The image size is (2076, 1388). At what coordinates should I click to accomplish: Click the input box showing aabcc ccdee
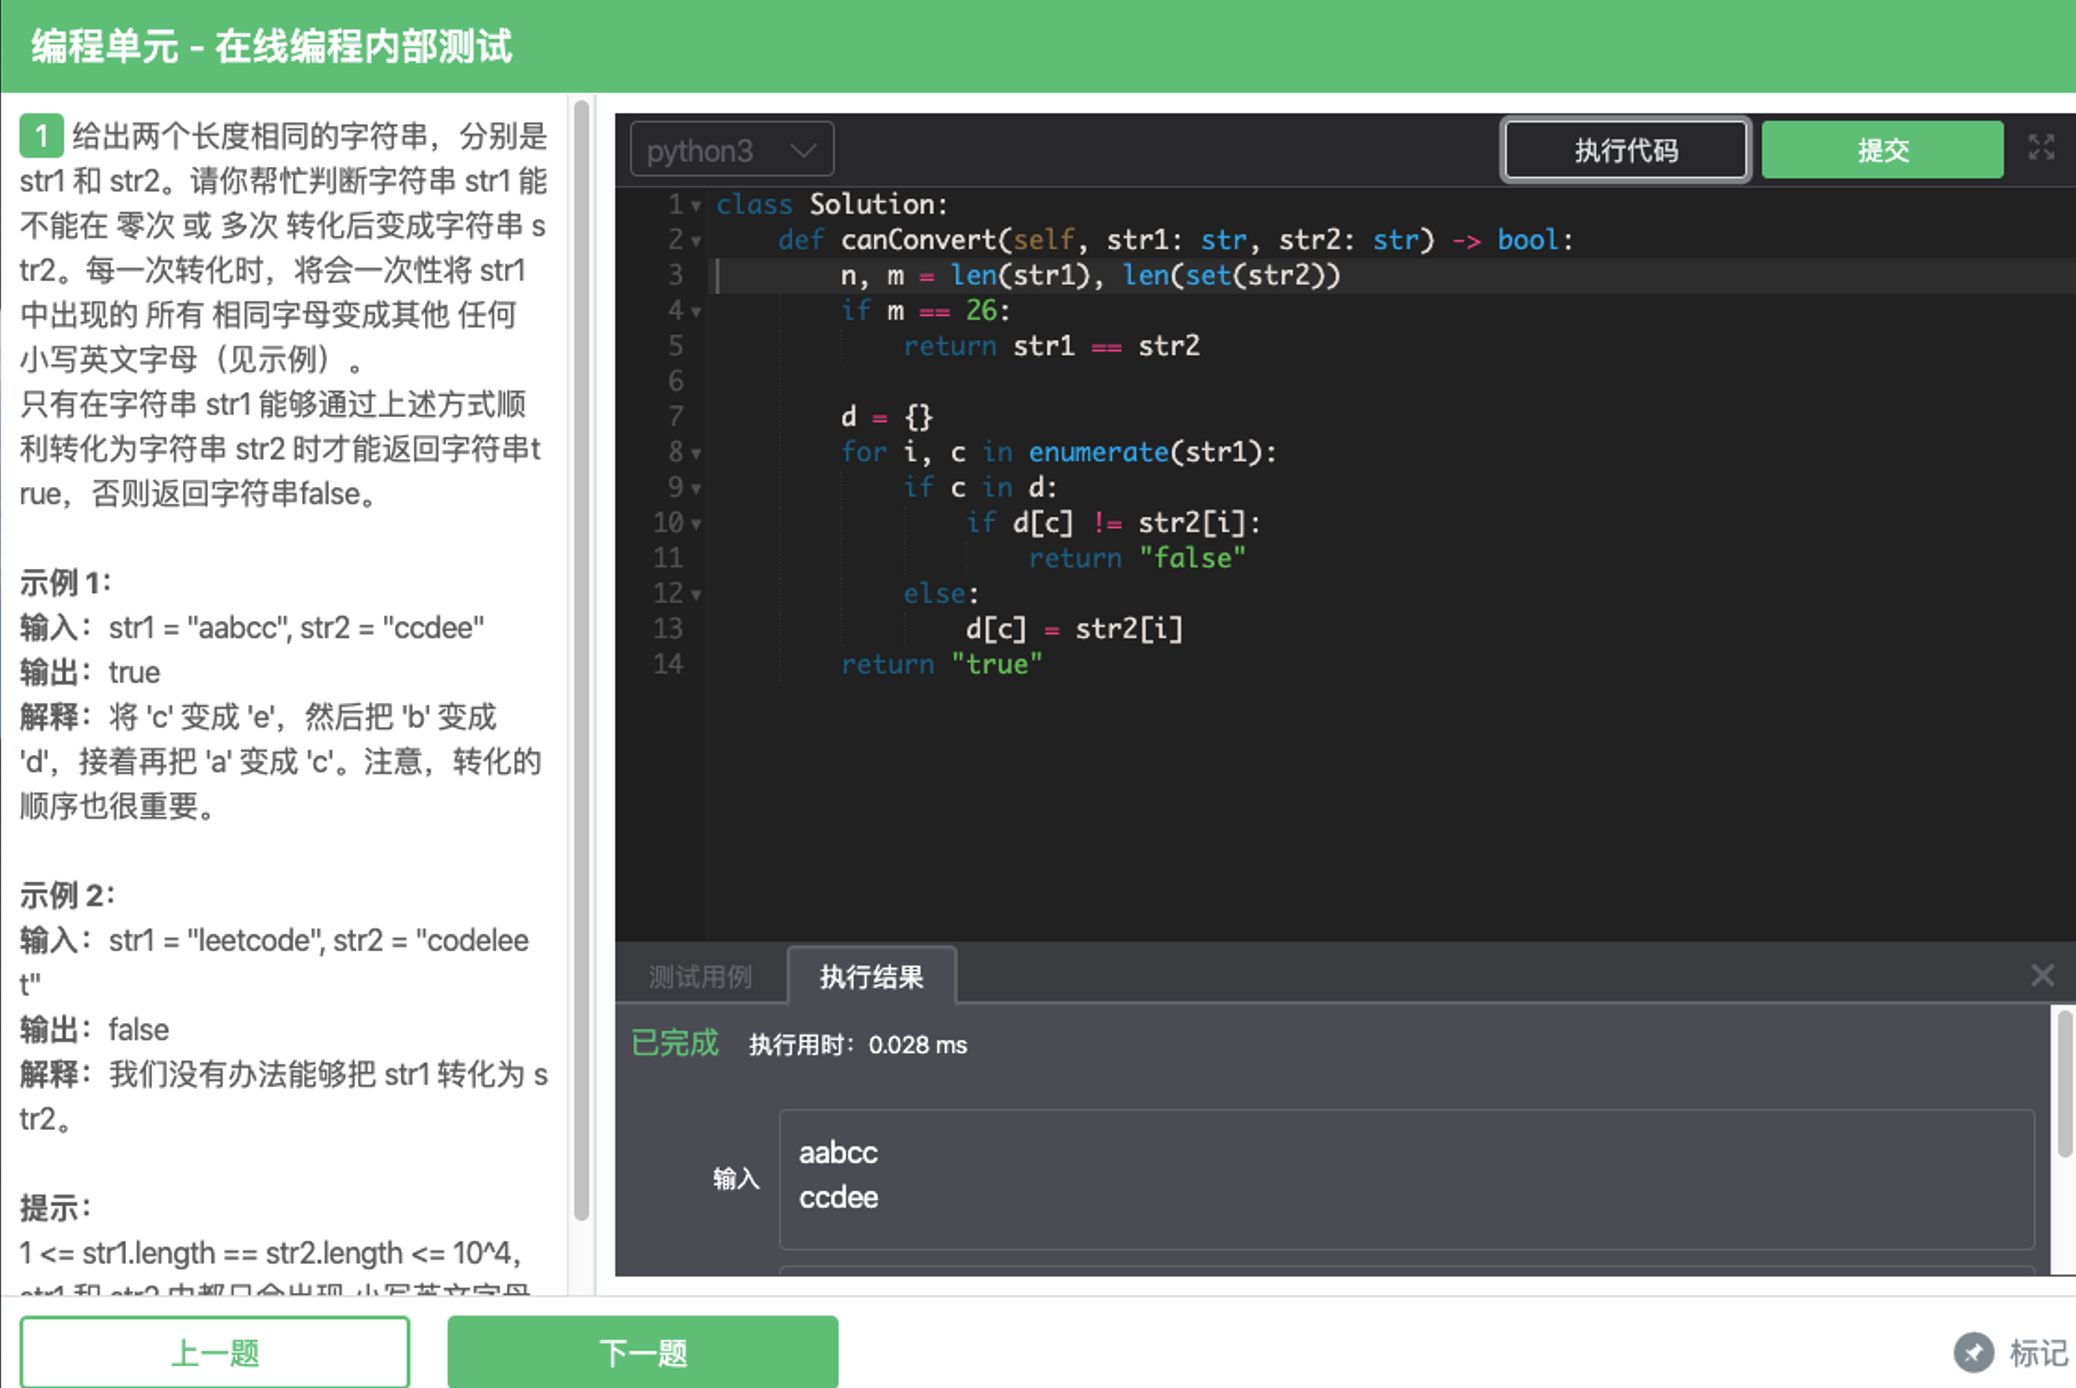point(1407,1178)
